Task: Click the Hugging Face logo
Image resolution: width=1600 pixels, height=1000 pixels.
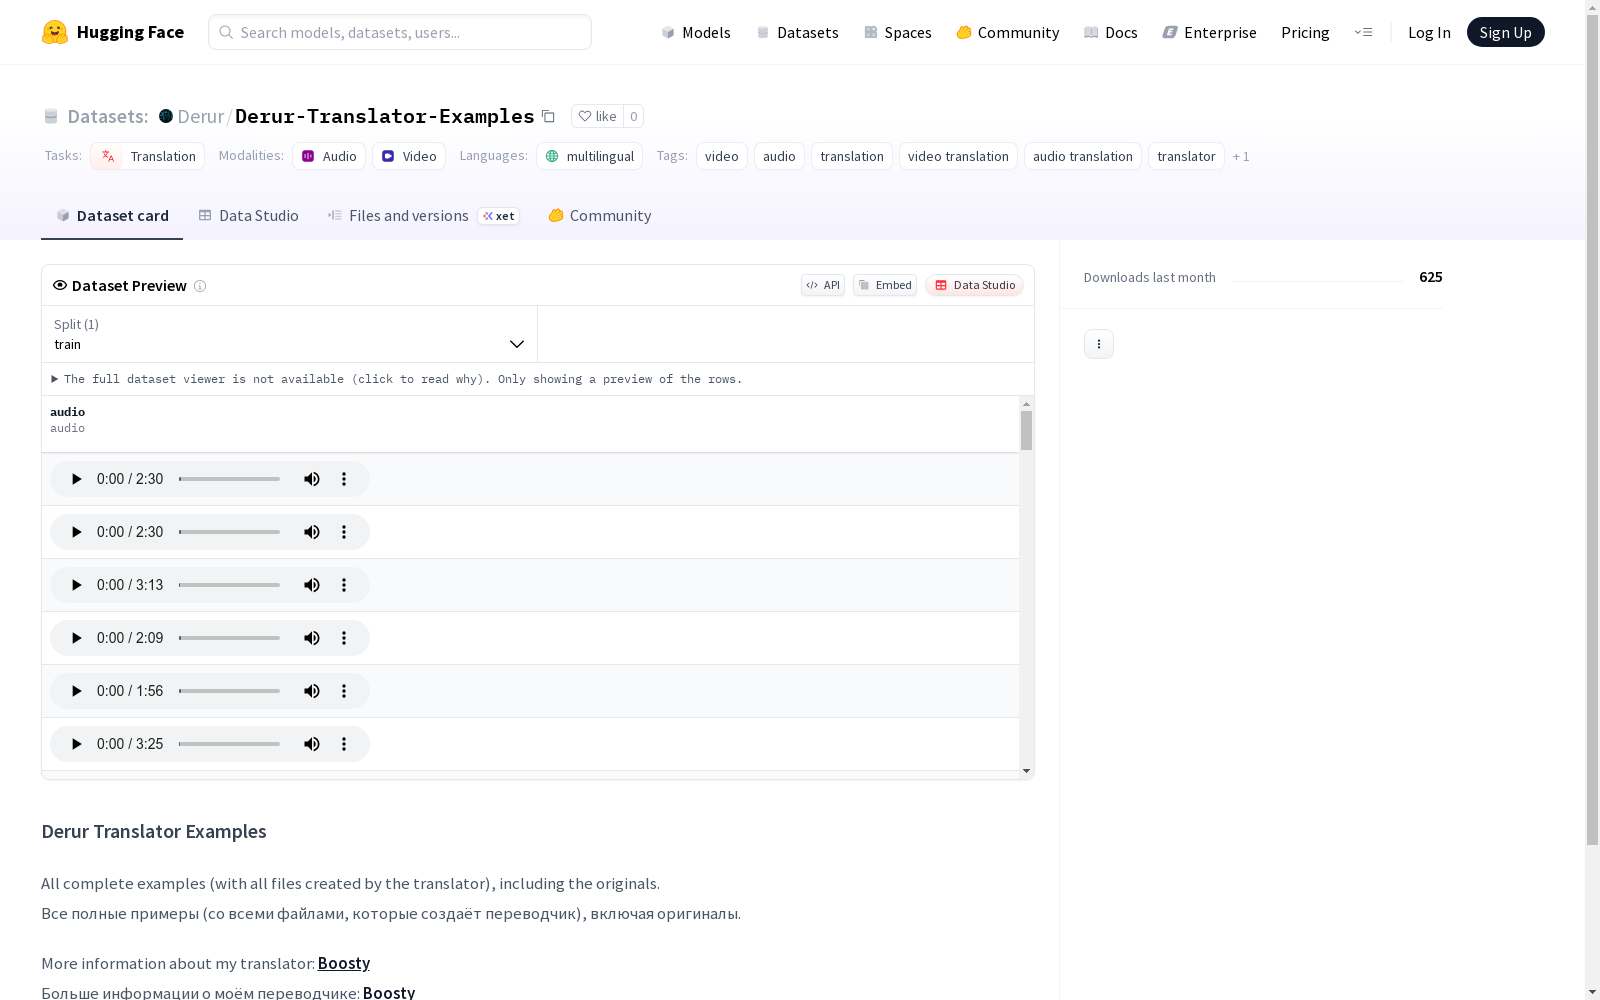Action: point(113,32)
